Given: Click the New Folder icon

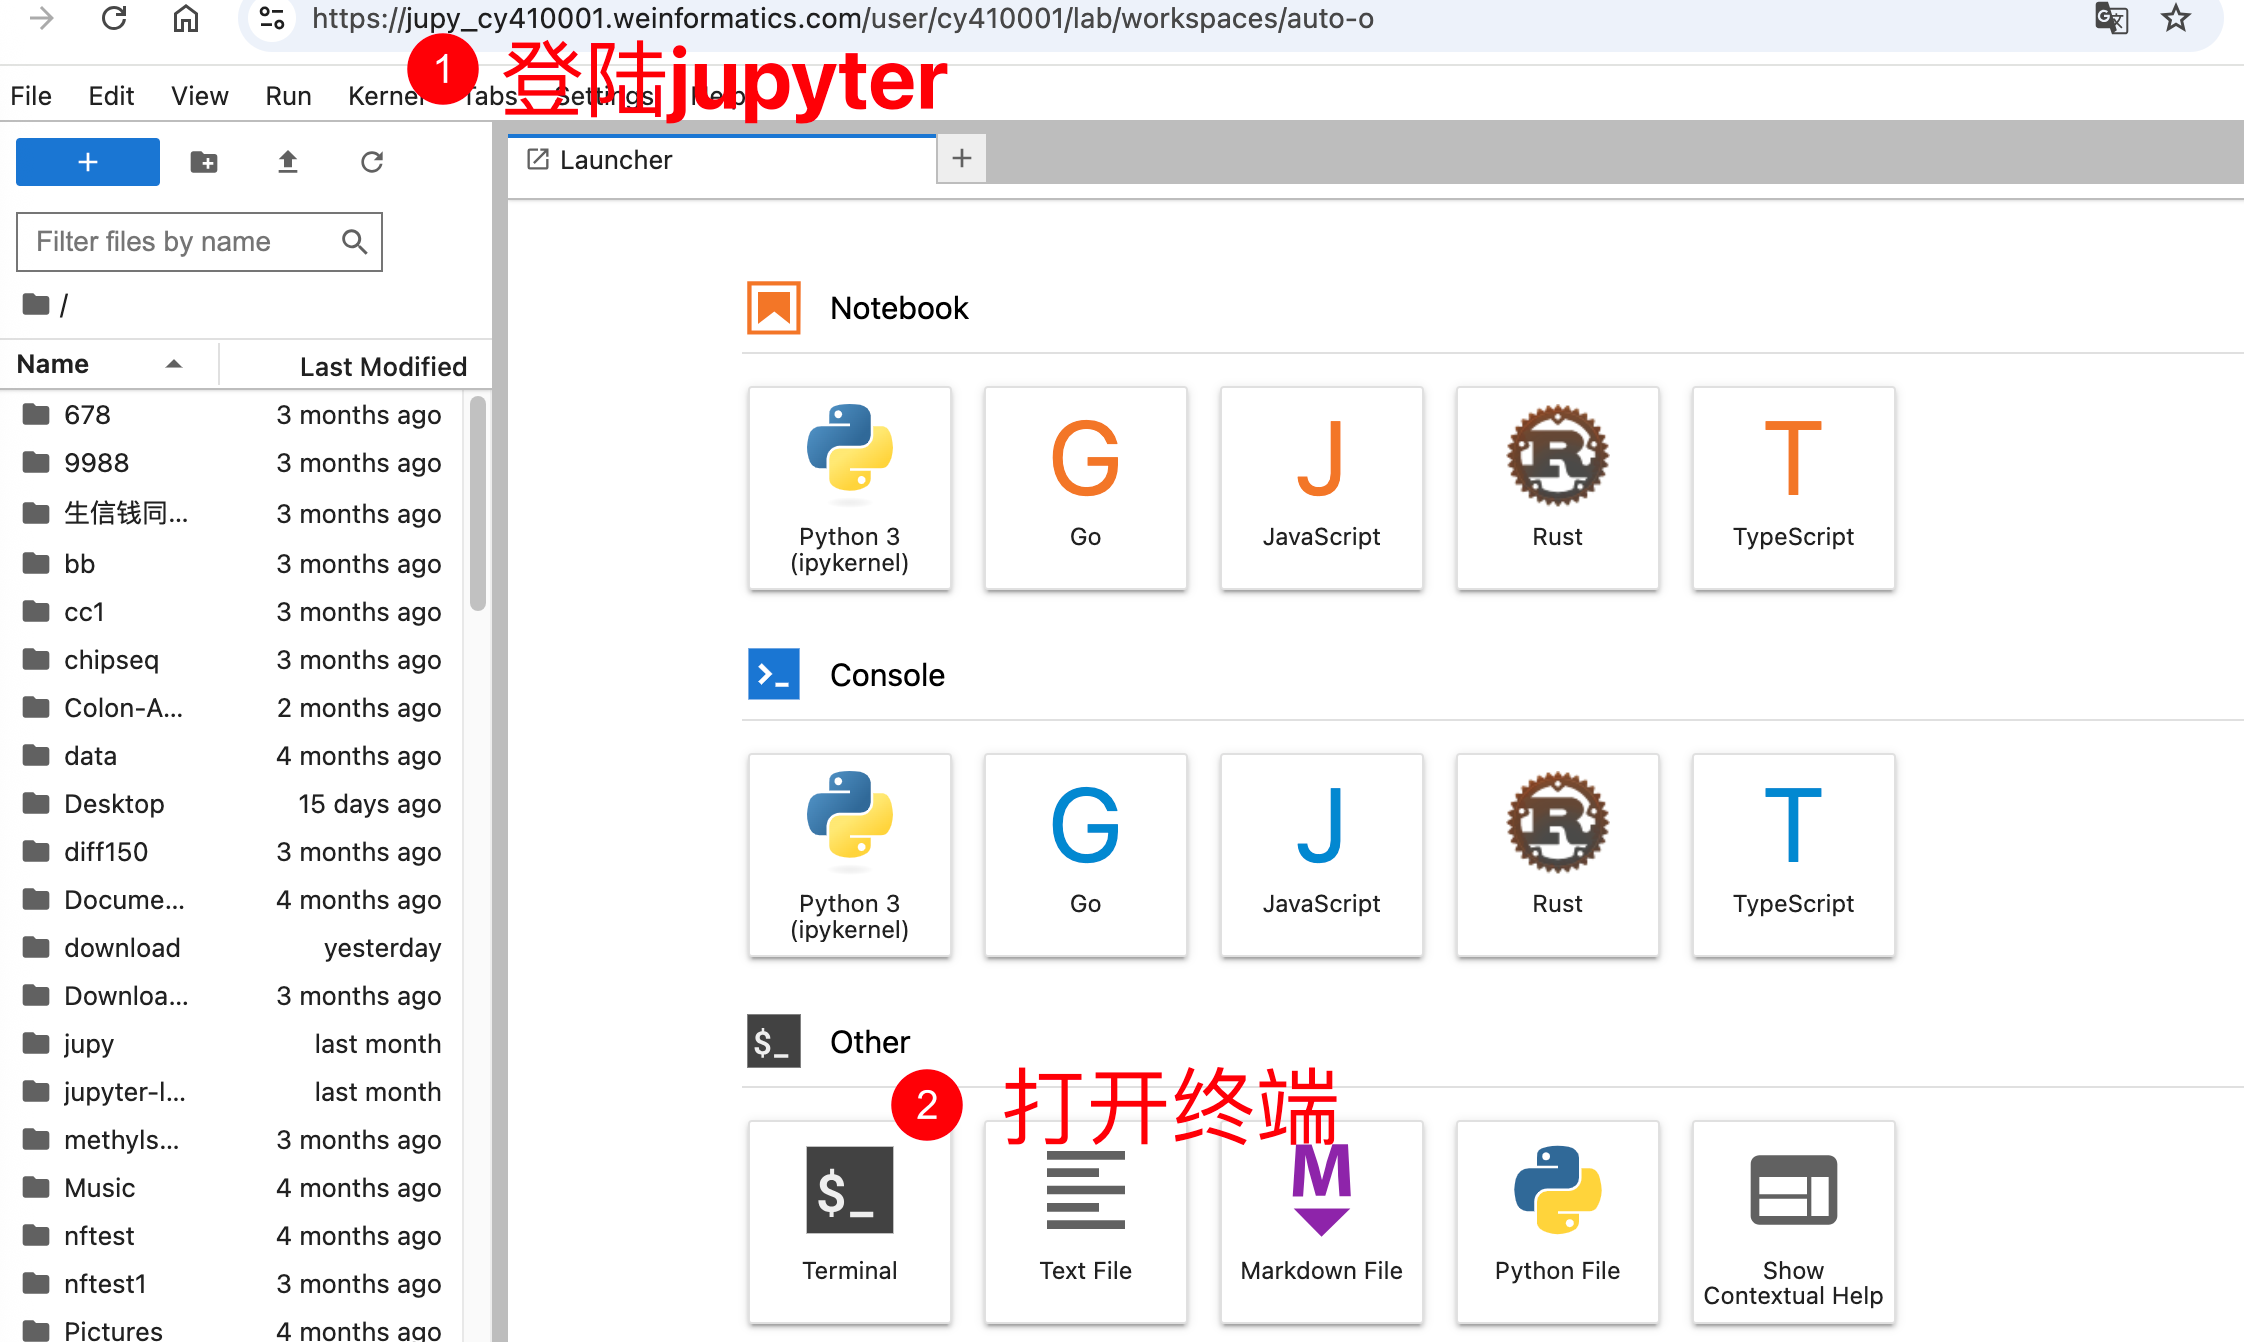Looking at the screenshot, I should point(204,162).
